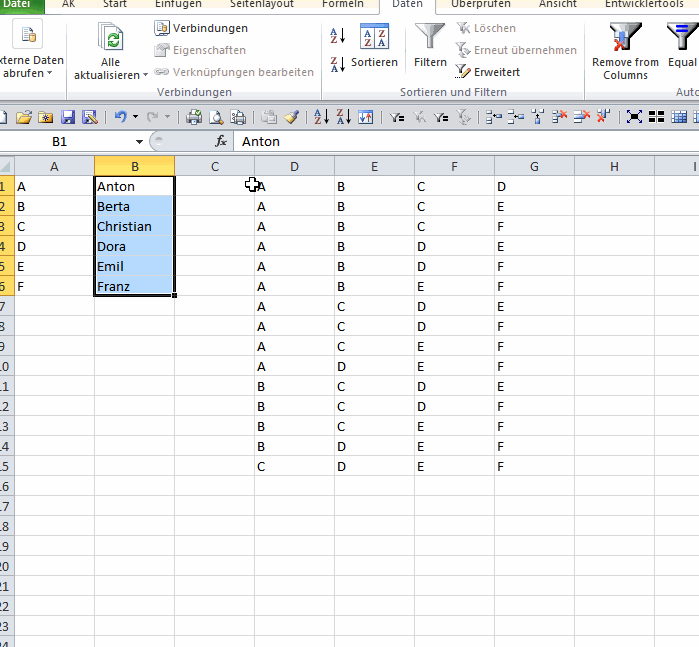Click the first filter funnel icon in quick toolbar

tap(396, 117)
